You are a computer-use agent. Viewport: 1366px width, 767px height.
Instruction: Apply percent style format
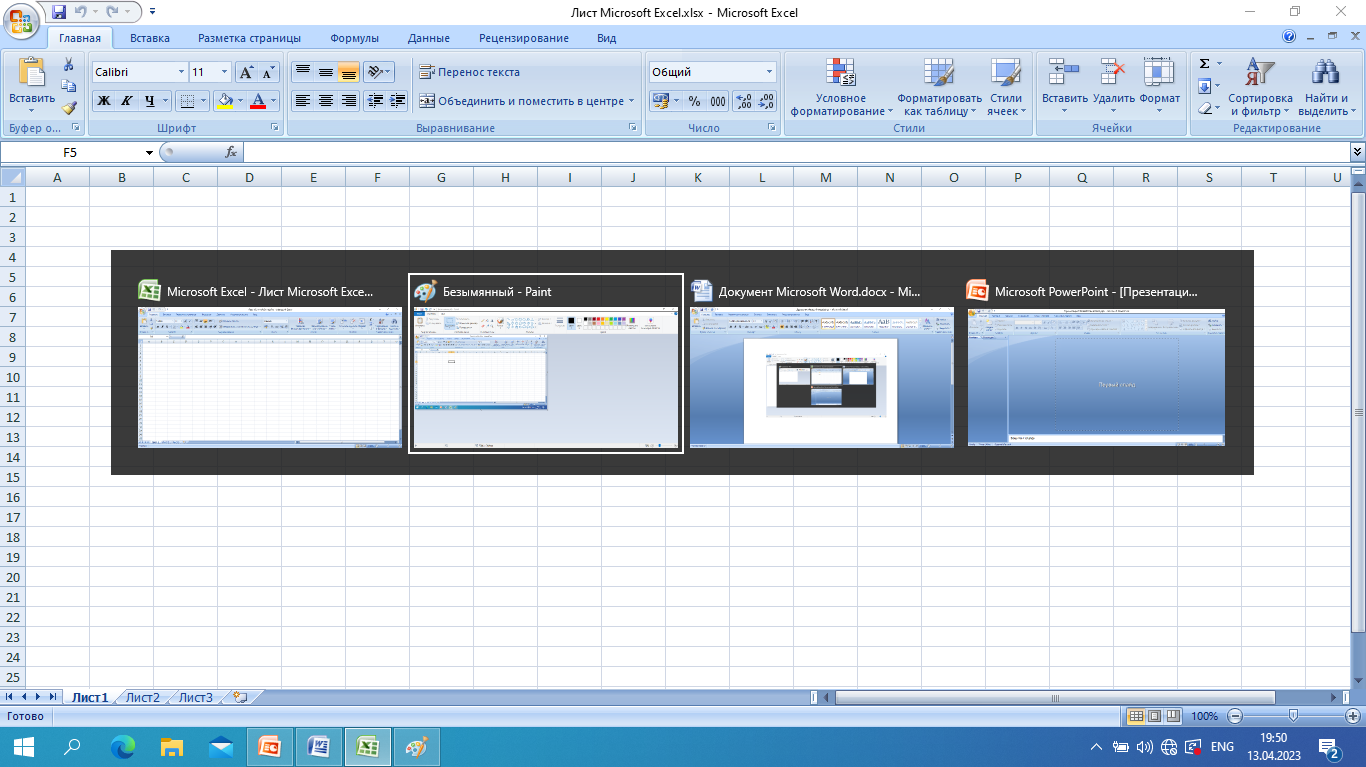tap(695, 101)
